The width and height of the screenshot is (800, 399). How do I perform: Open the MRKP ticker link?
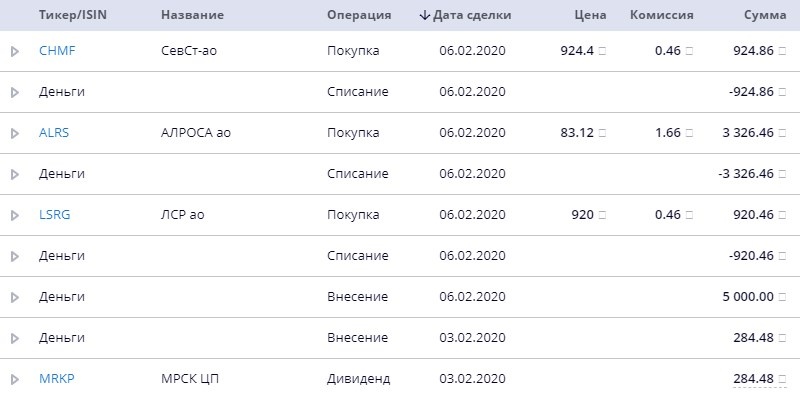pos(57,379)
